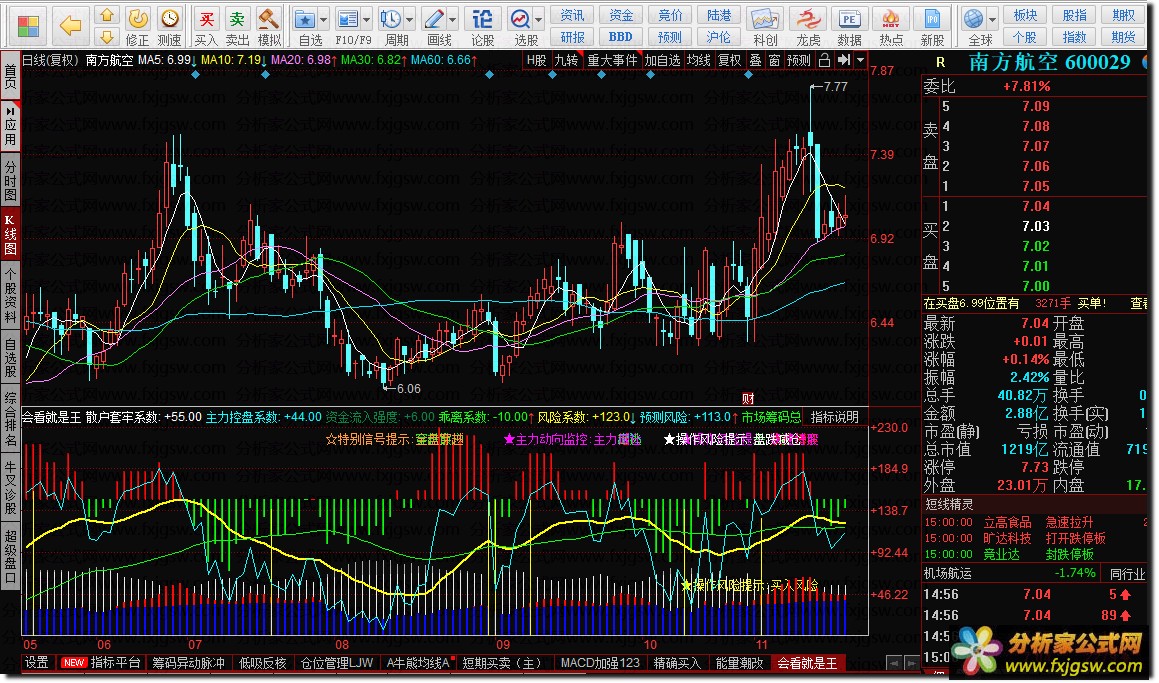
Task: Open the 测速 clock icon
Action: tap(169, 18)
